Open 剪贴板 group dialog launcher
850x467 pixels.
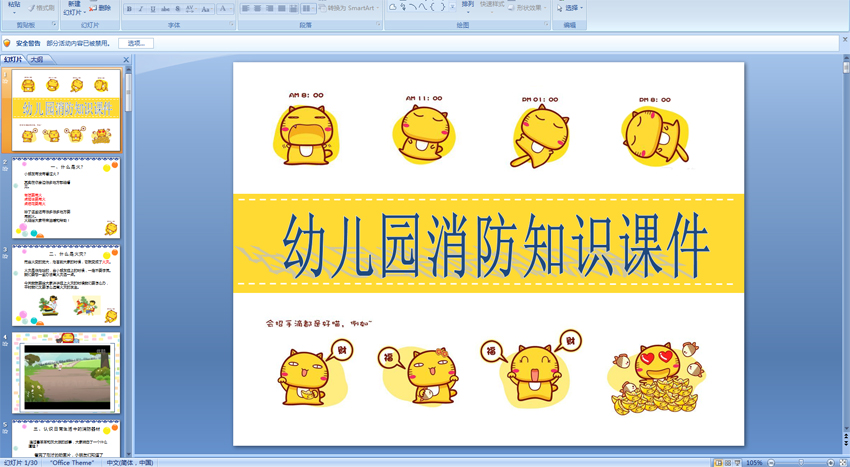54,24
